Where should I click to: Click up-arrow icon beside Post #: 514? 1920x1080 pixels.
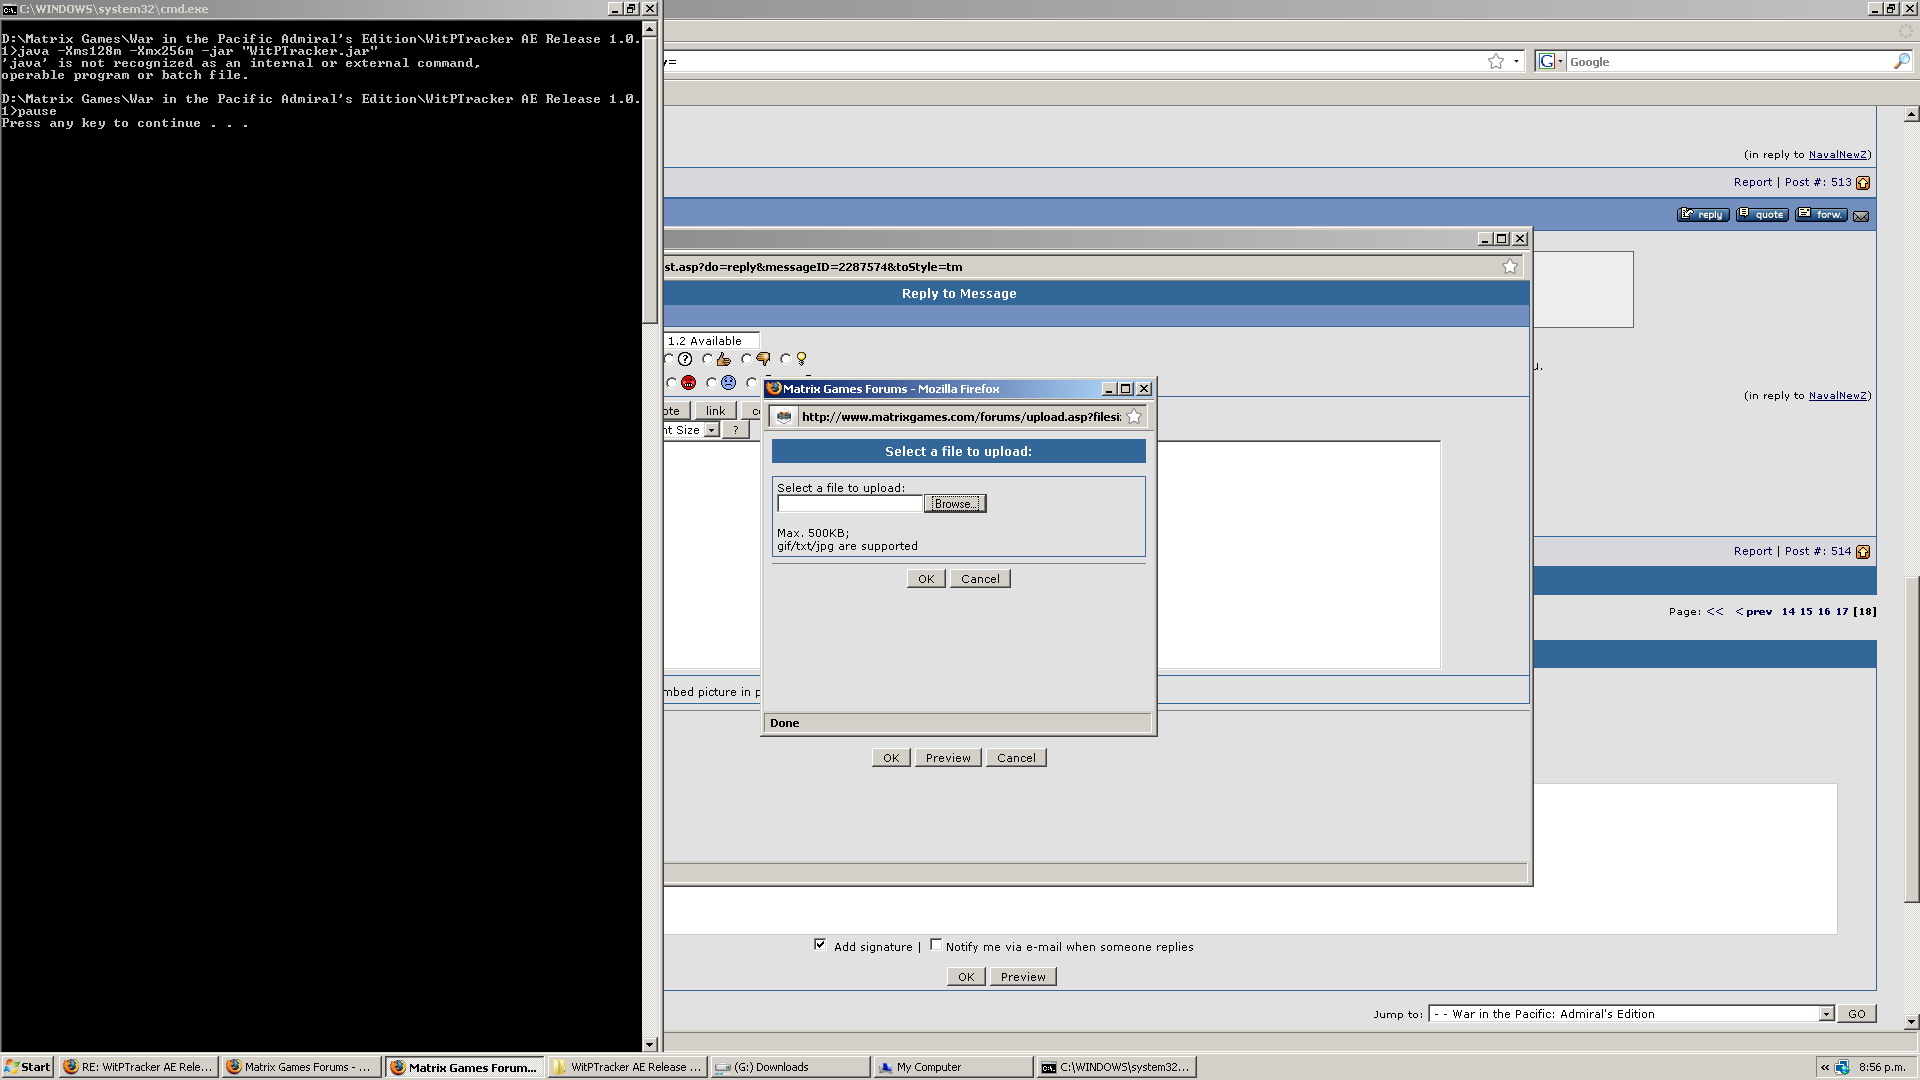click(1863, 552)
